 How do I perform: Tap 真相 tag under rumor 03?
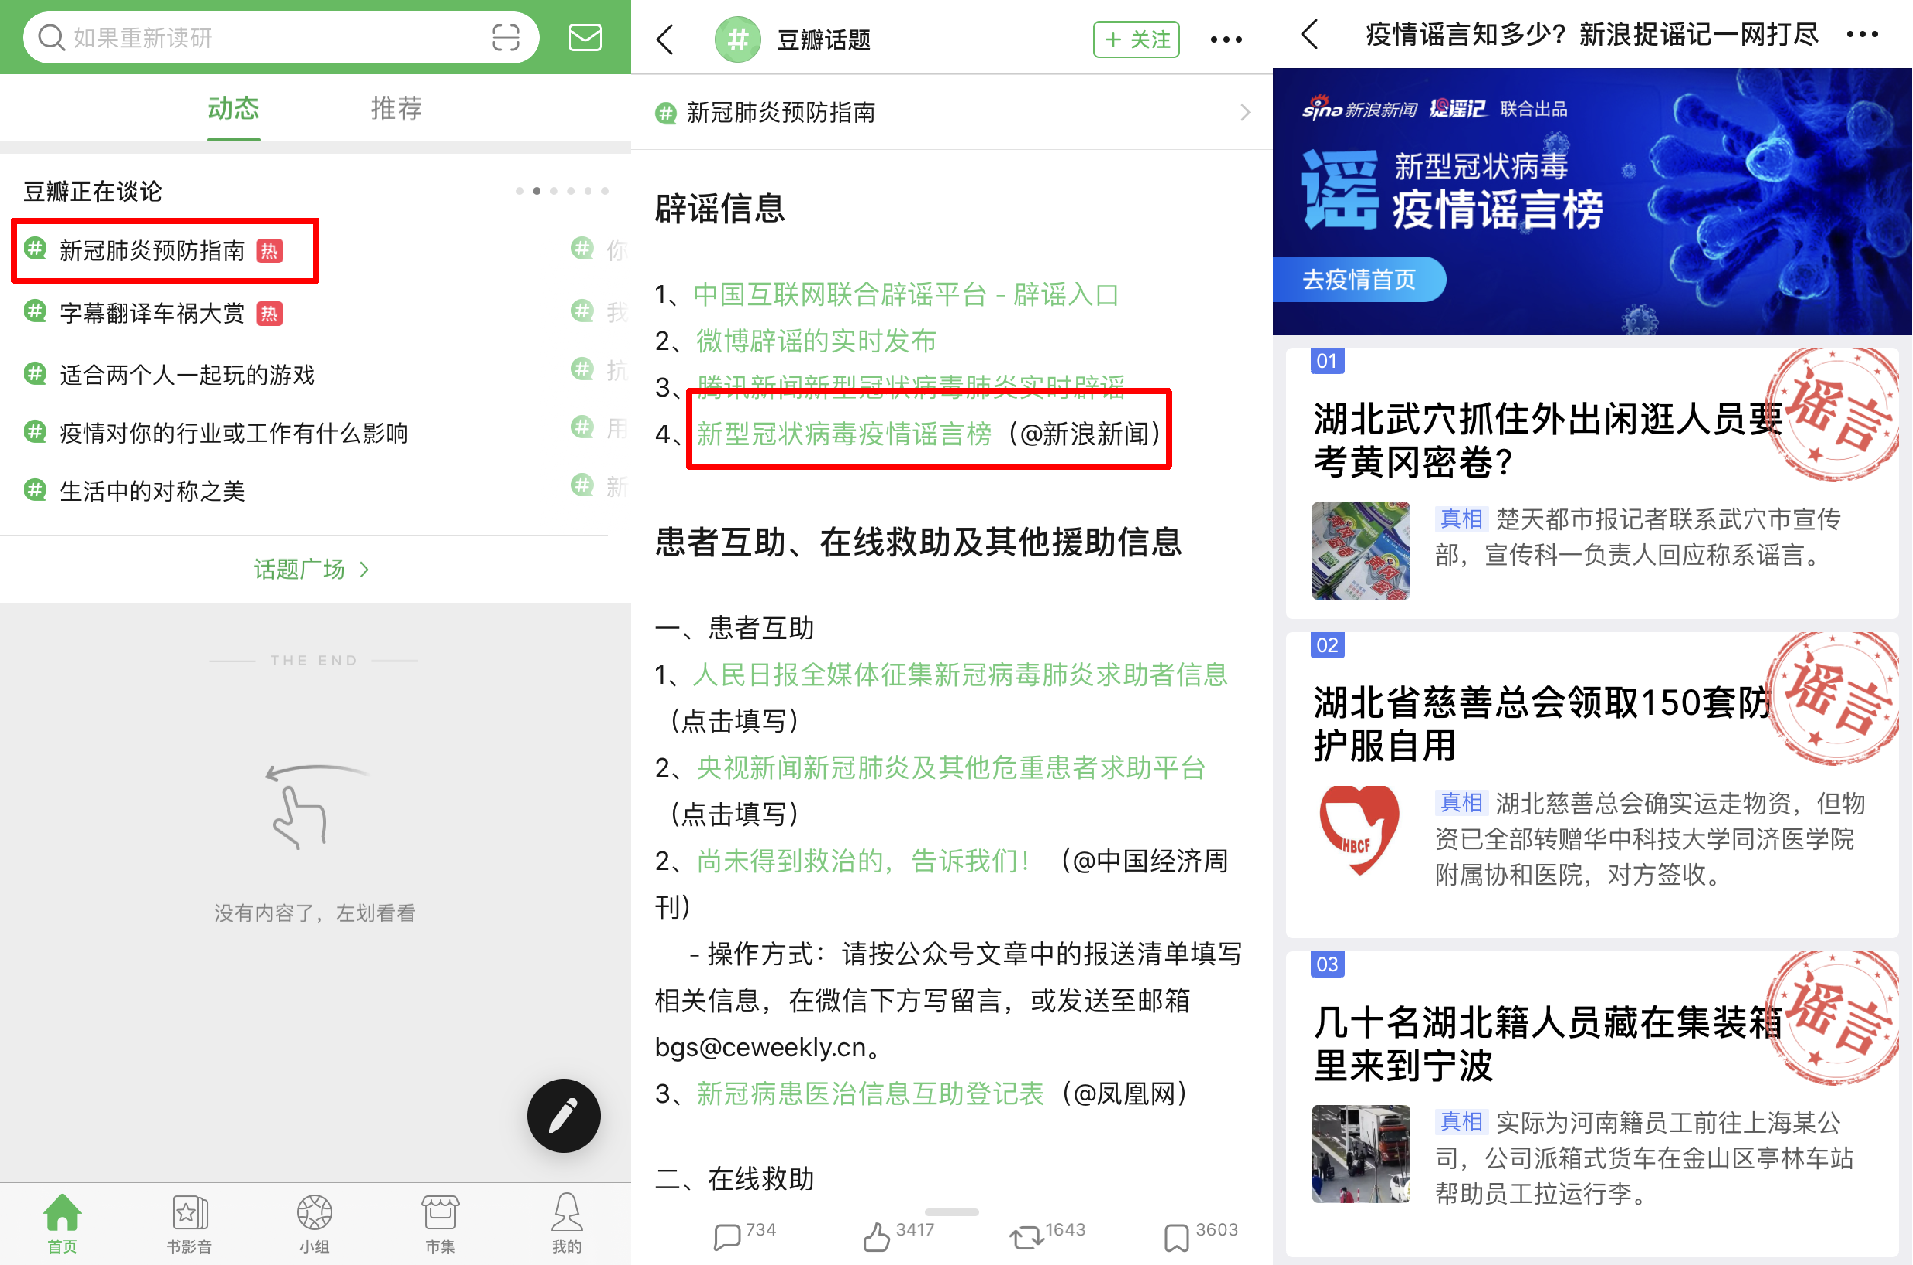[x=1461, y=1122]
